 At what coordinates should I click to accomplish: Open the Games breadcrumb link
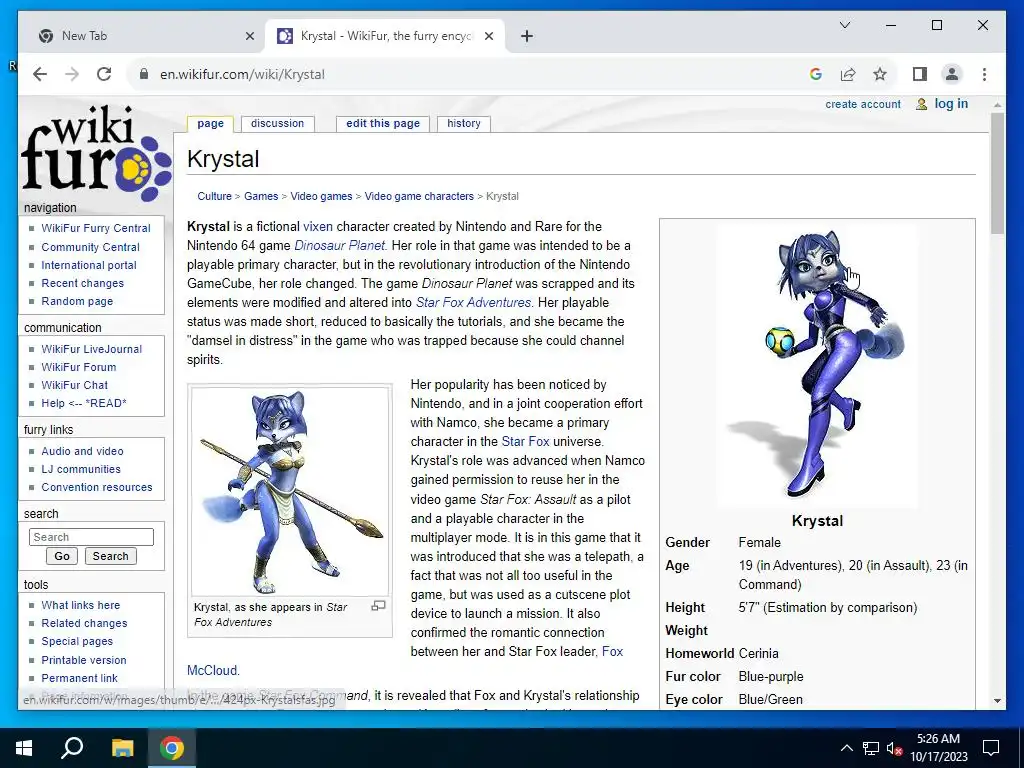(x=261, y=197)
